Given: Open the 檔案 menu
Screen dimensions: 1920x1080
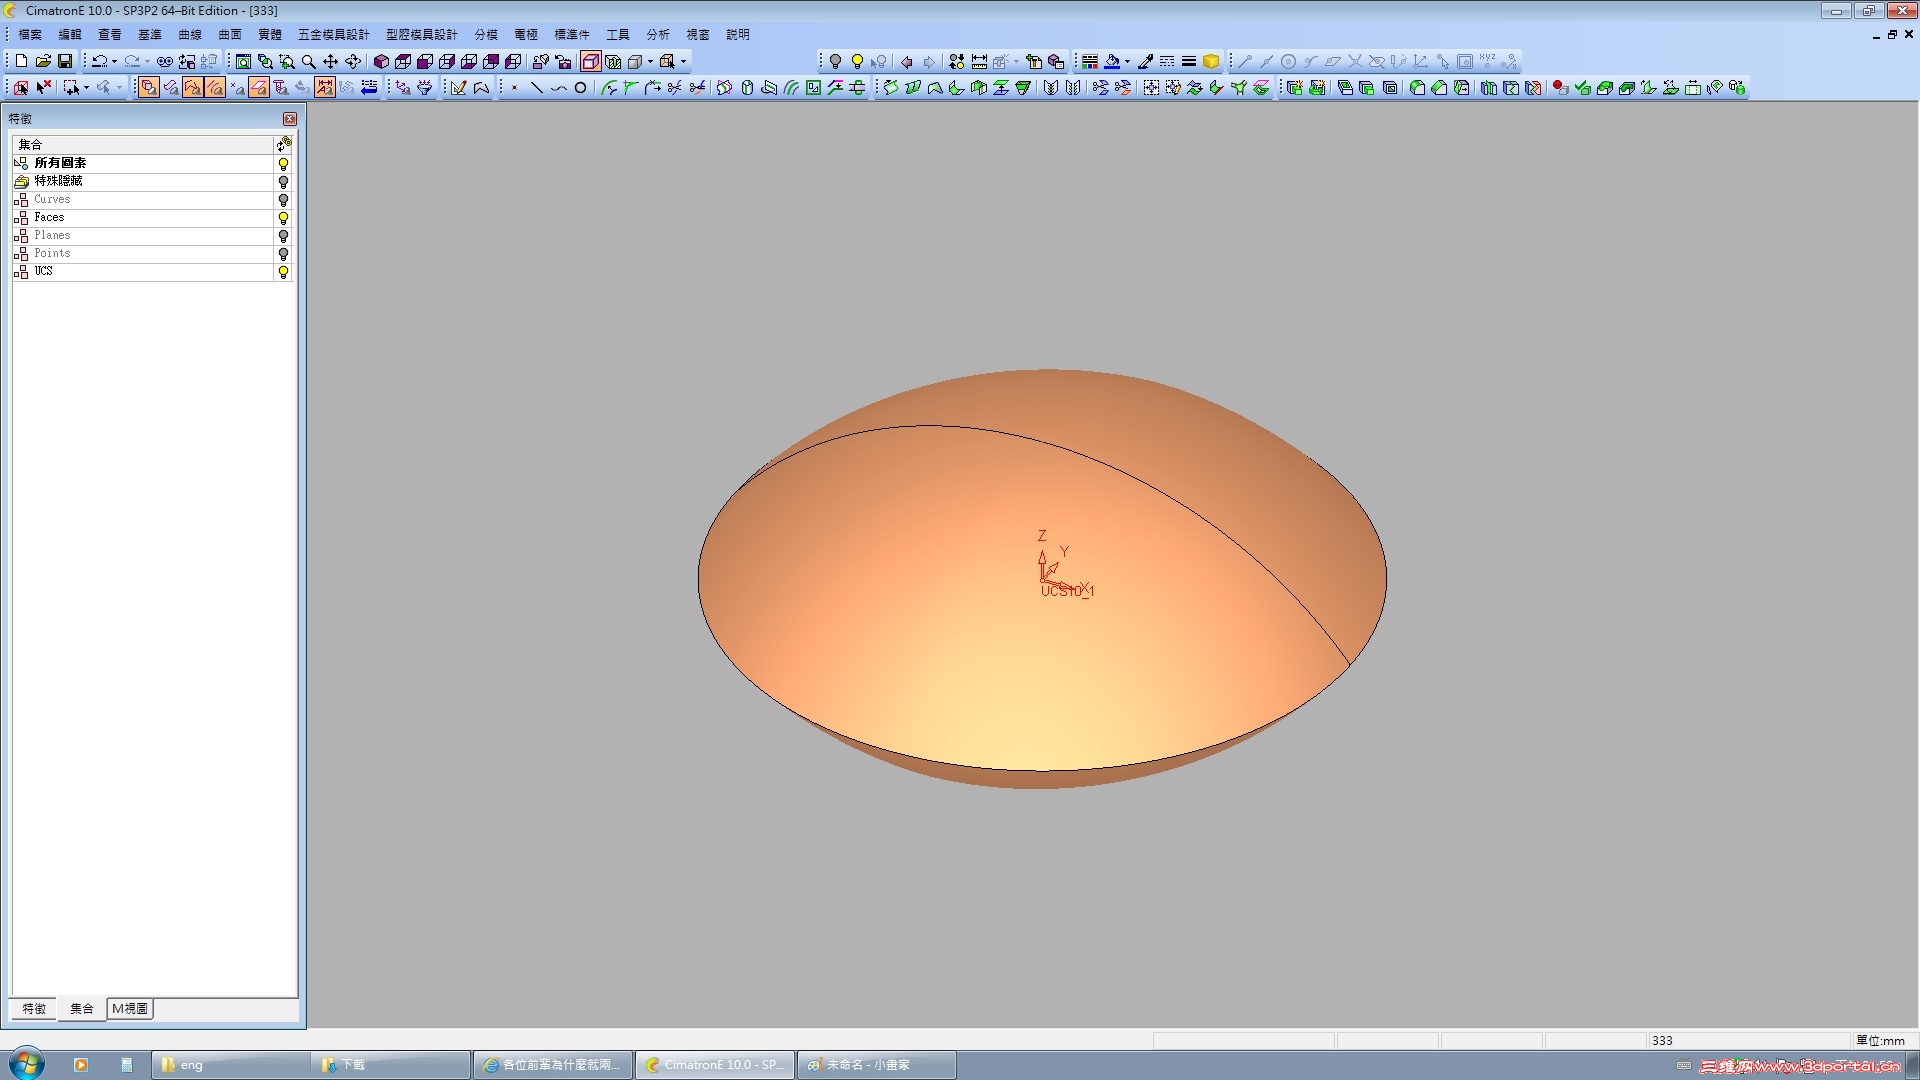Looking at the screenshot, I should click(30, 34).
